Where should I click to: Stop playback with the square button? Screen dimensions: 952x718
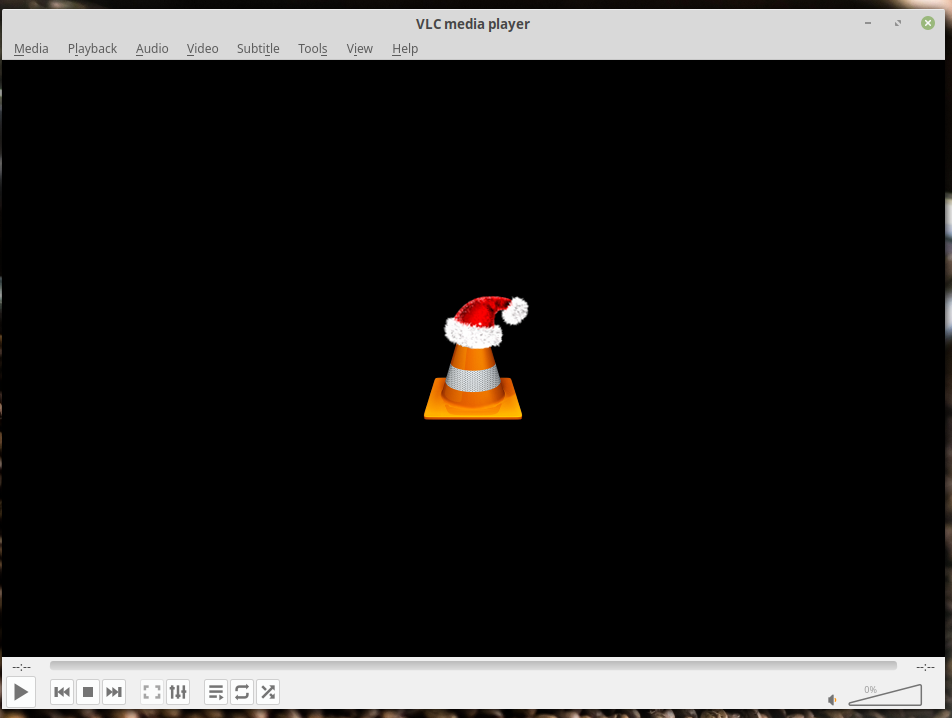[87, 692]
